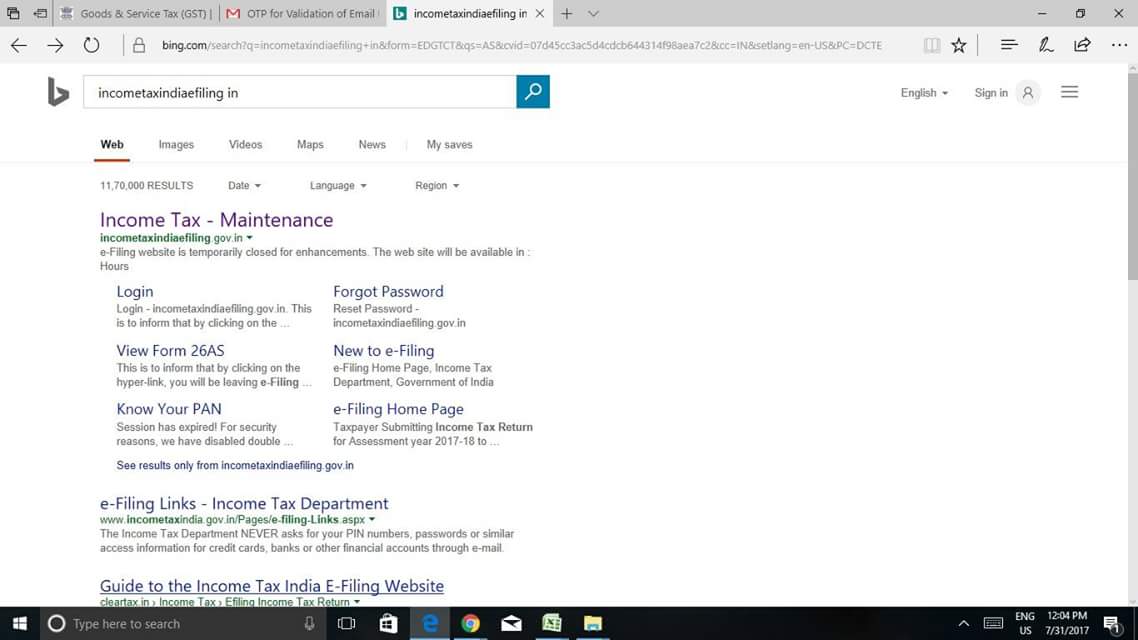Open Mail app from taskbar
The width and height of the screenshot is (1138, 640).
click(511, 623)
